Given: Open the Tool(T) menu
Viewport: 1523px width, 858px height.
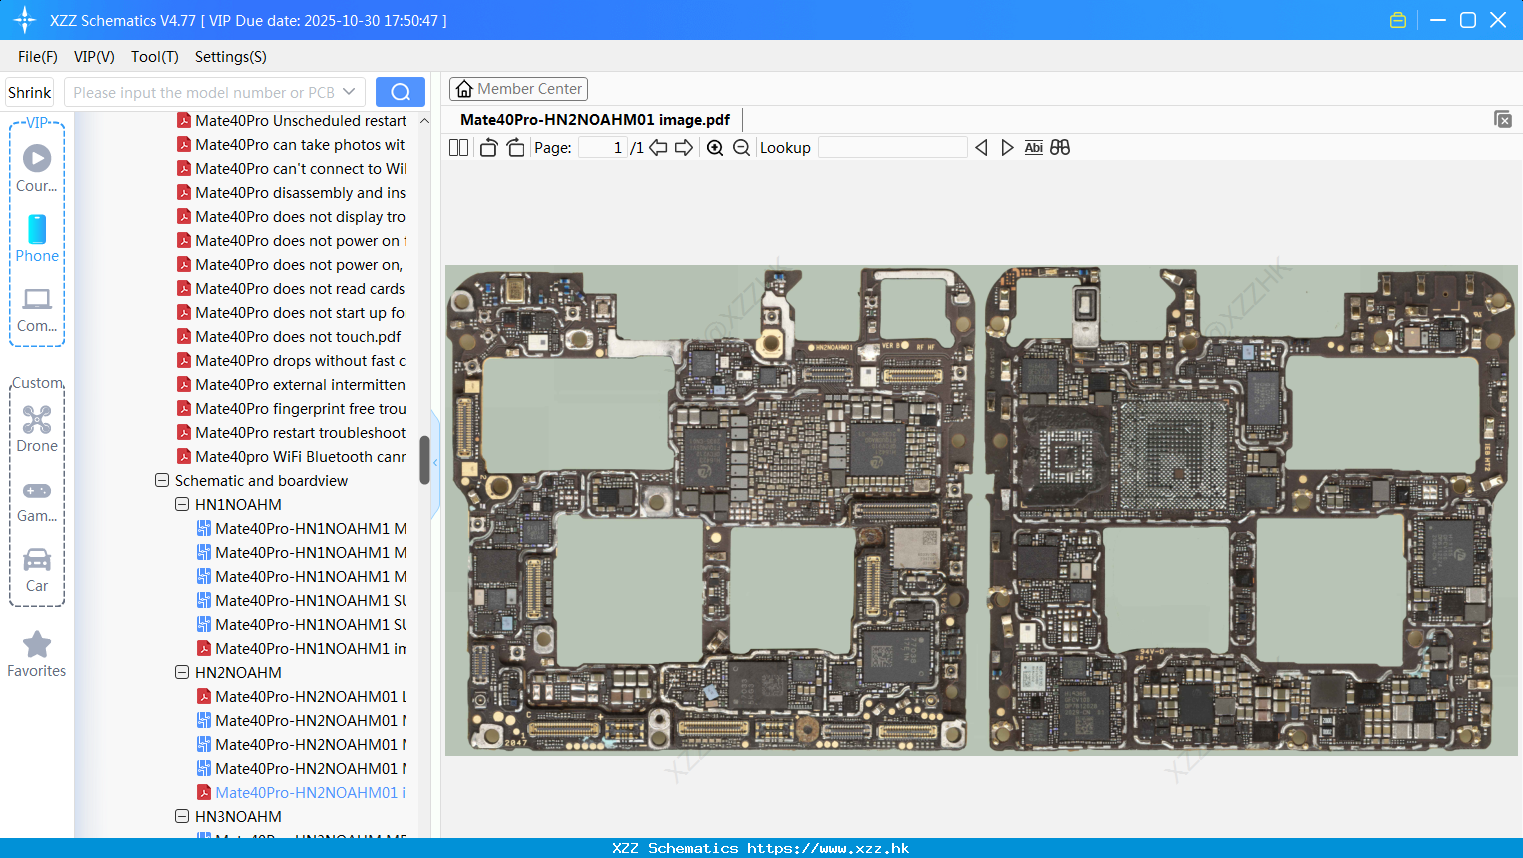Looking at the screenshot, I should click(155, 57).
